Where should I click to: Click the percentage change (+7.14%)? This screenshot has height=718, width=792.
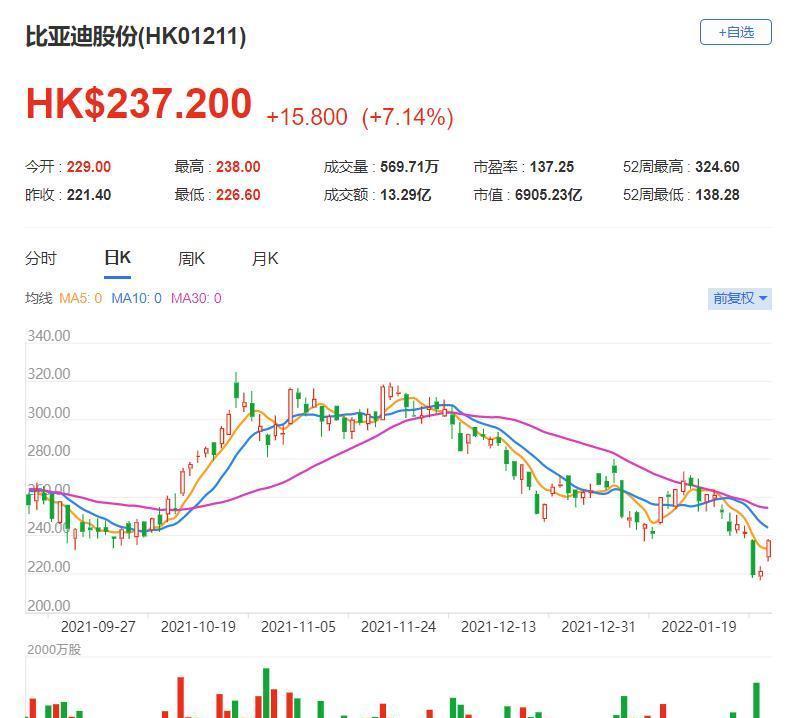click(x=408, y=117)
